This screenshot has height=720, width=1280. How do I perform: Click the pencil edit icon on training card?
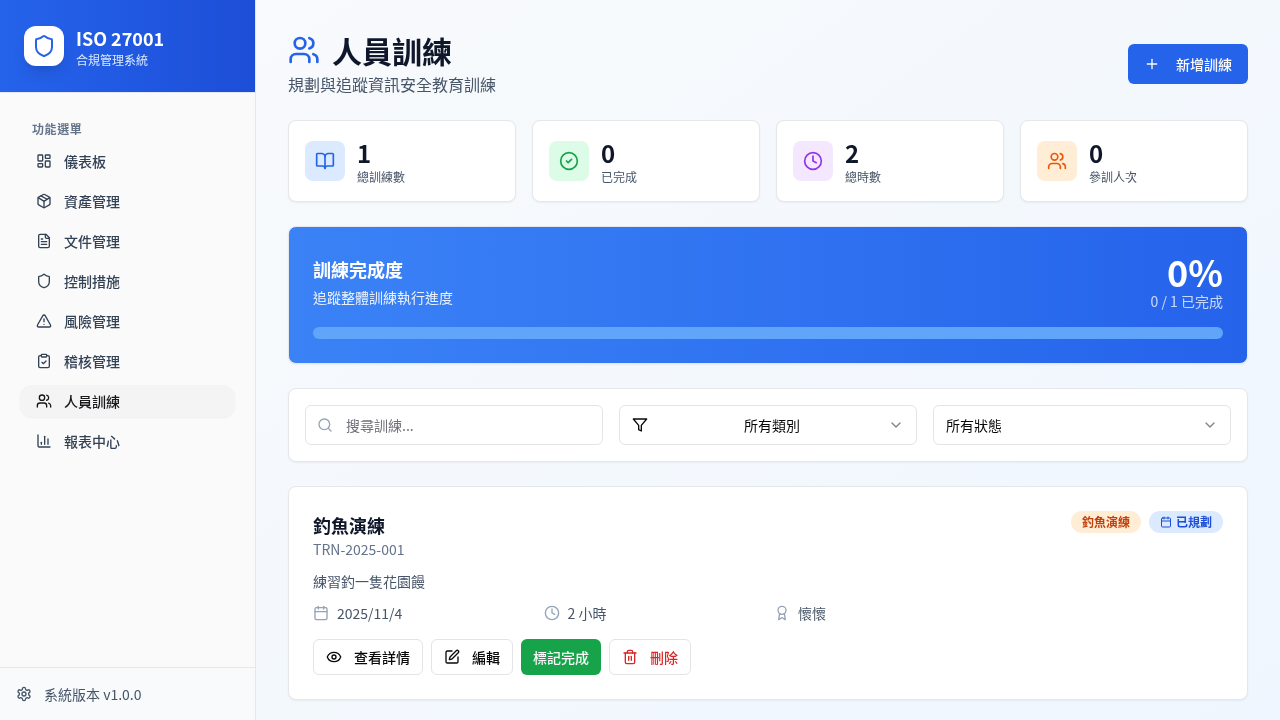click(452, 657)
